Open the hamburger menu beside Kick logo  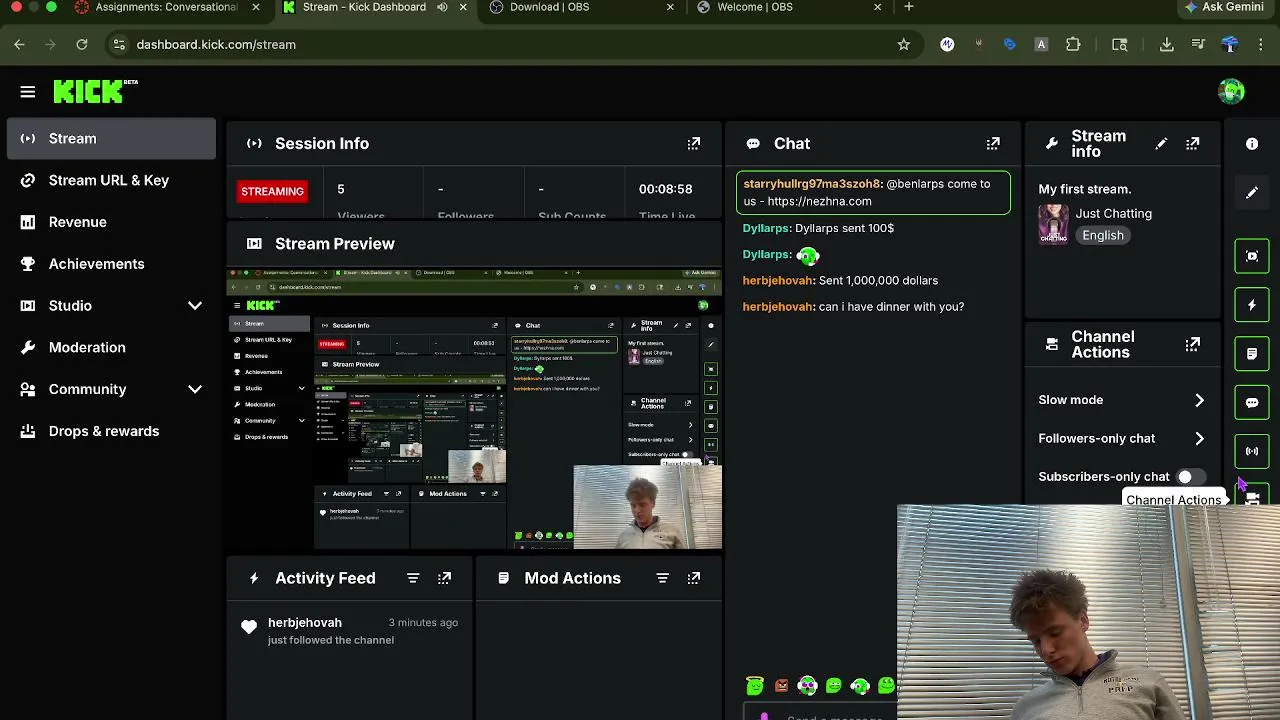click(x=28, y=92)
